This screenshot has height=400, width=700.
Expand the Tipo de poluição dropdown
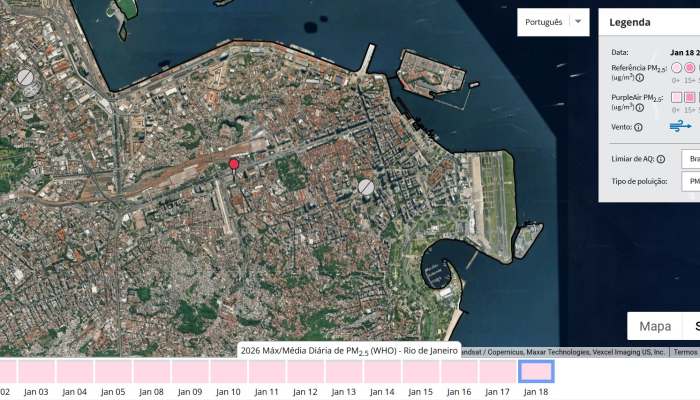[x=690, y=181]
